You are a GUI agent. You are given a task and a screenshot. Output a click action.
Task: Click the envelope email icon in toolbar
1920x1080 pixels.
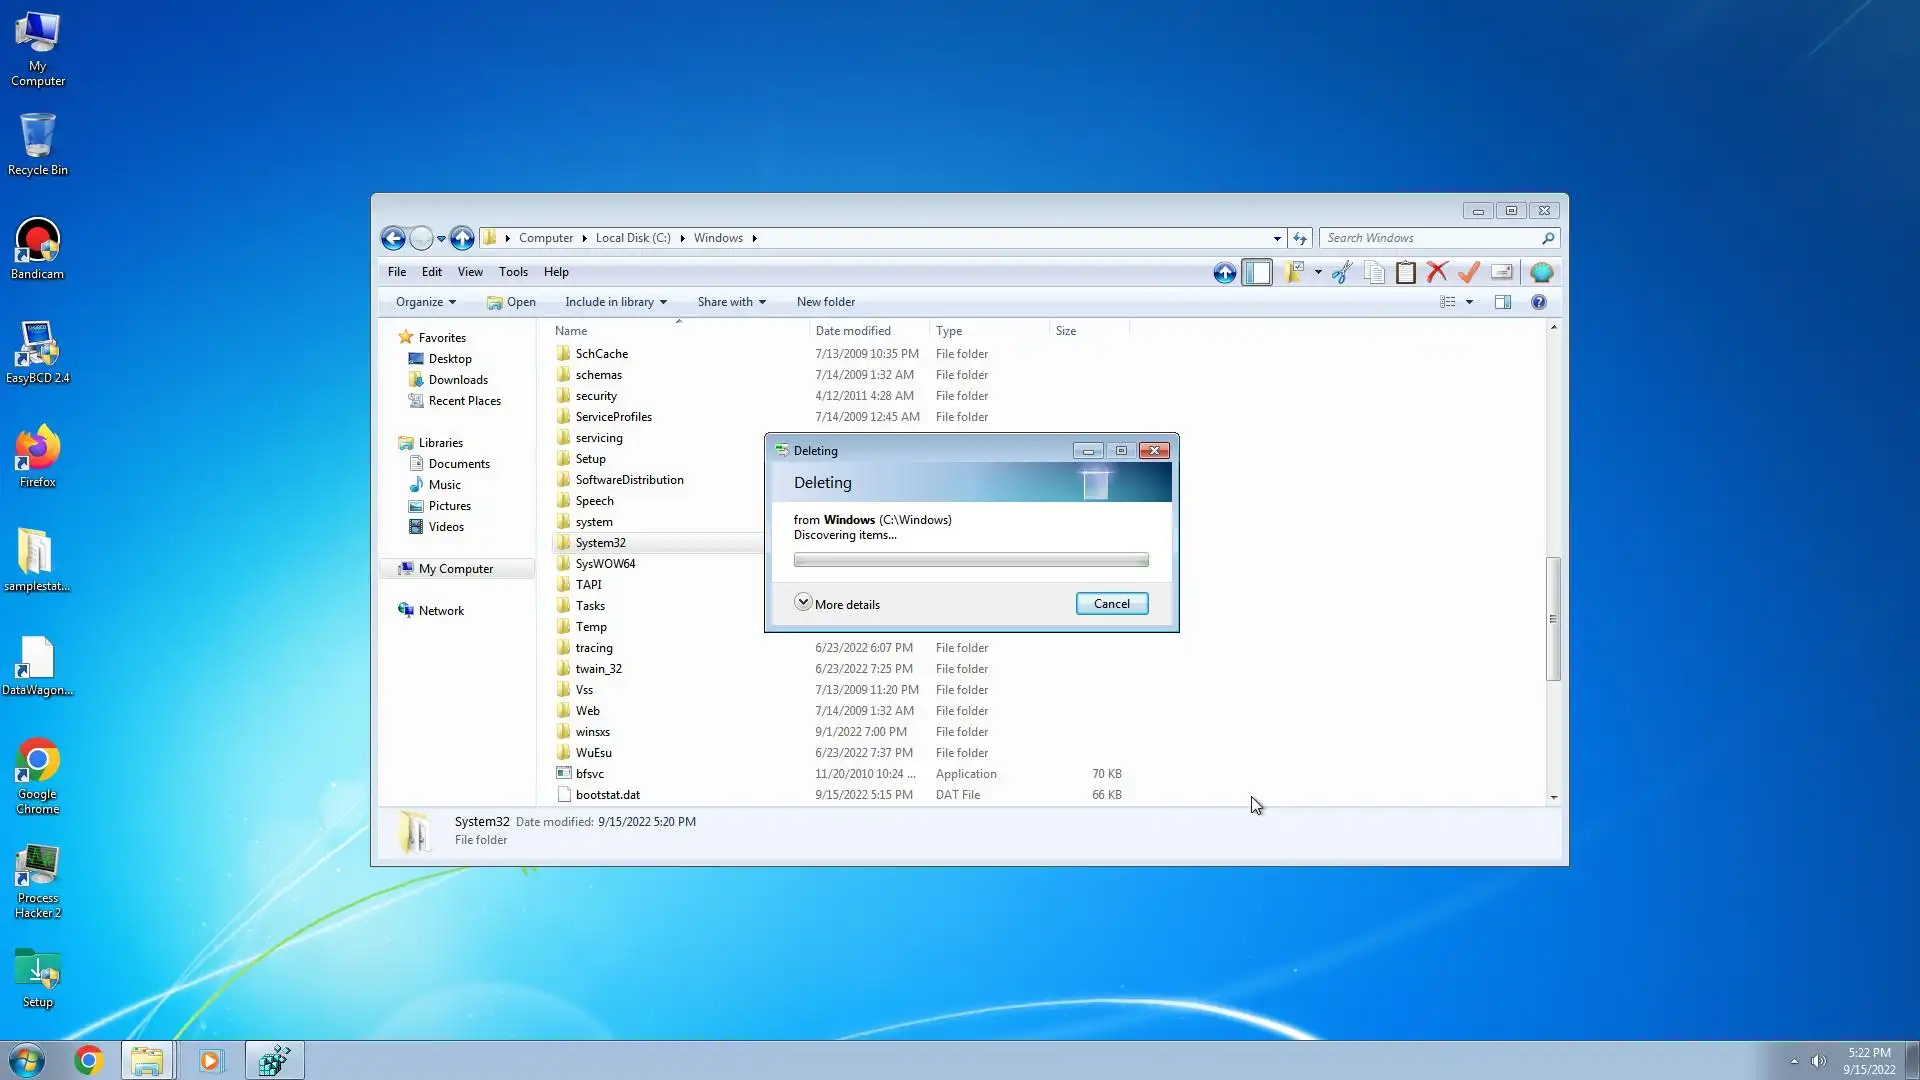[1501, 272]
